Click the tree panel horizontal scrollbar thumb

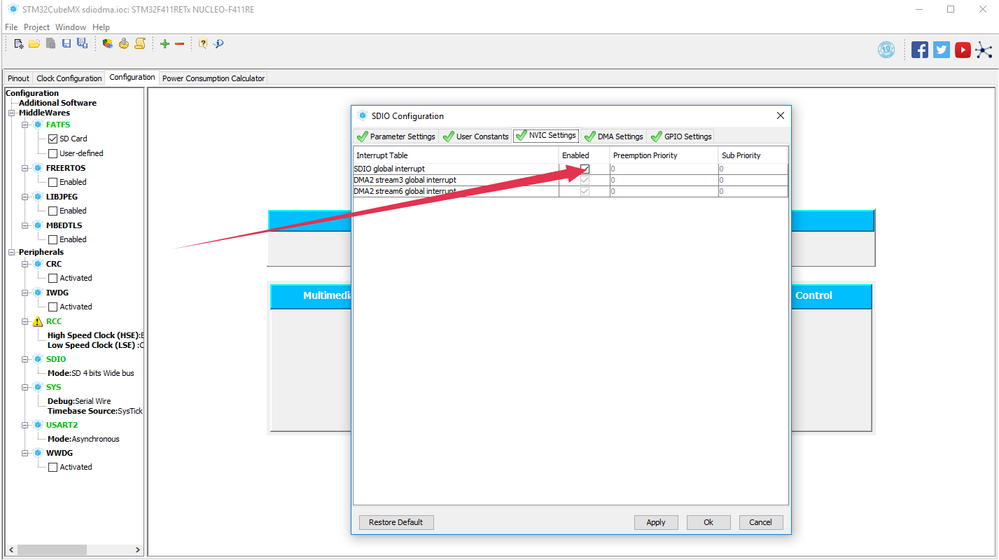(x=51, y=549)
